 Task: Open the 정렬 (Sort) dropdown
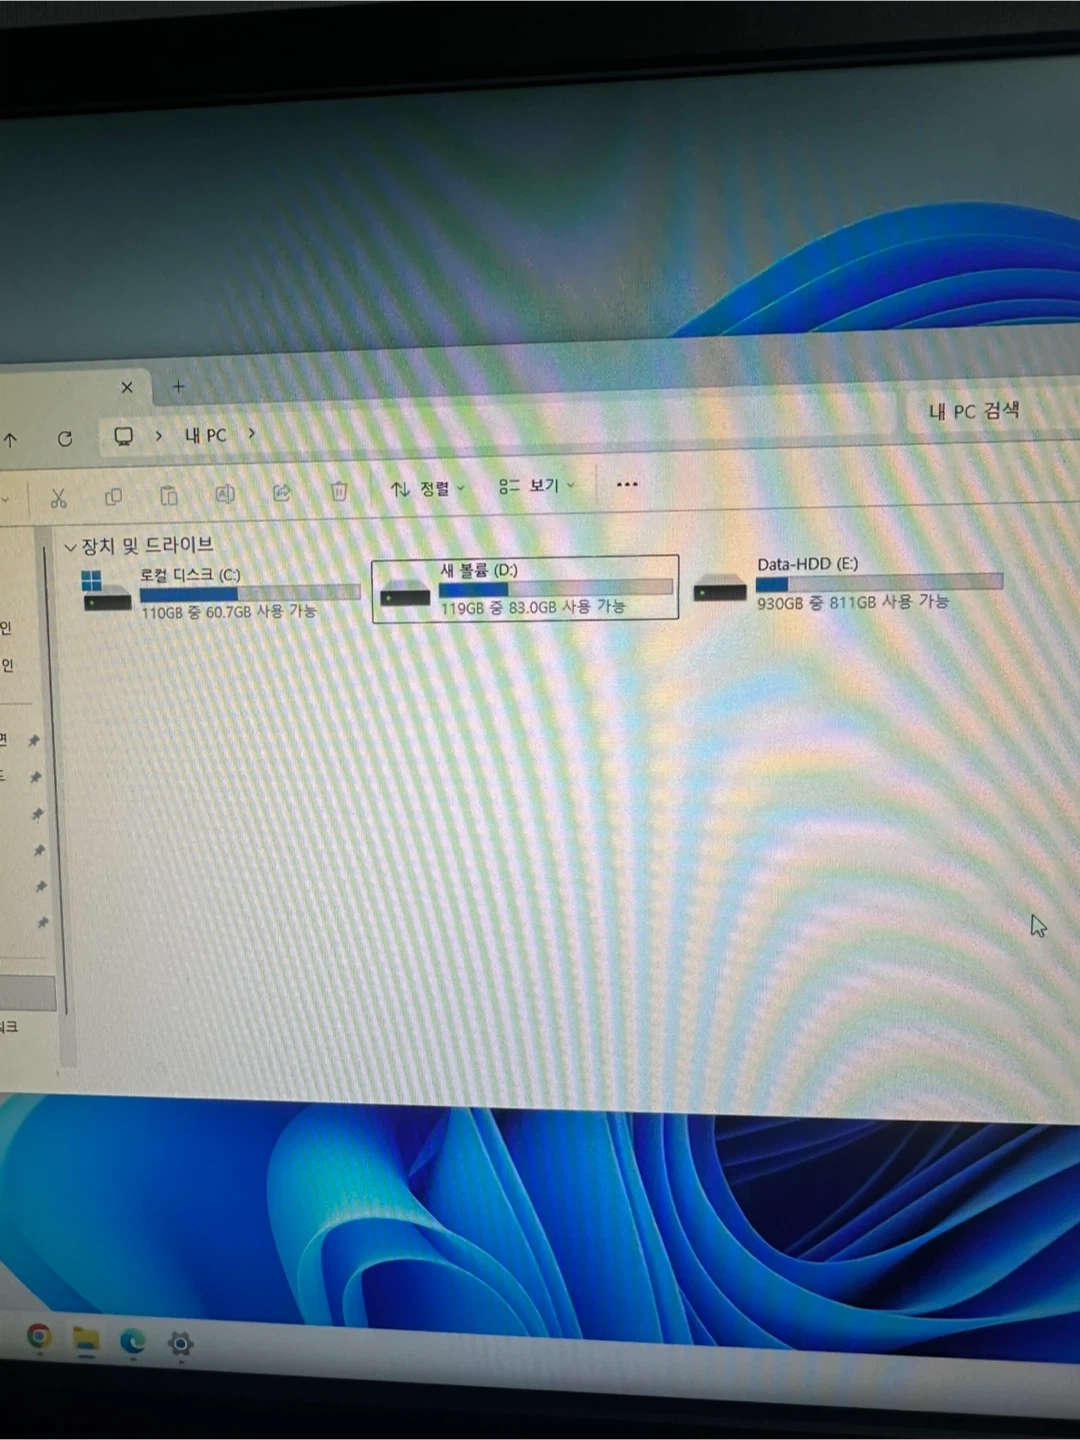point(427,489)
